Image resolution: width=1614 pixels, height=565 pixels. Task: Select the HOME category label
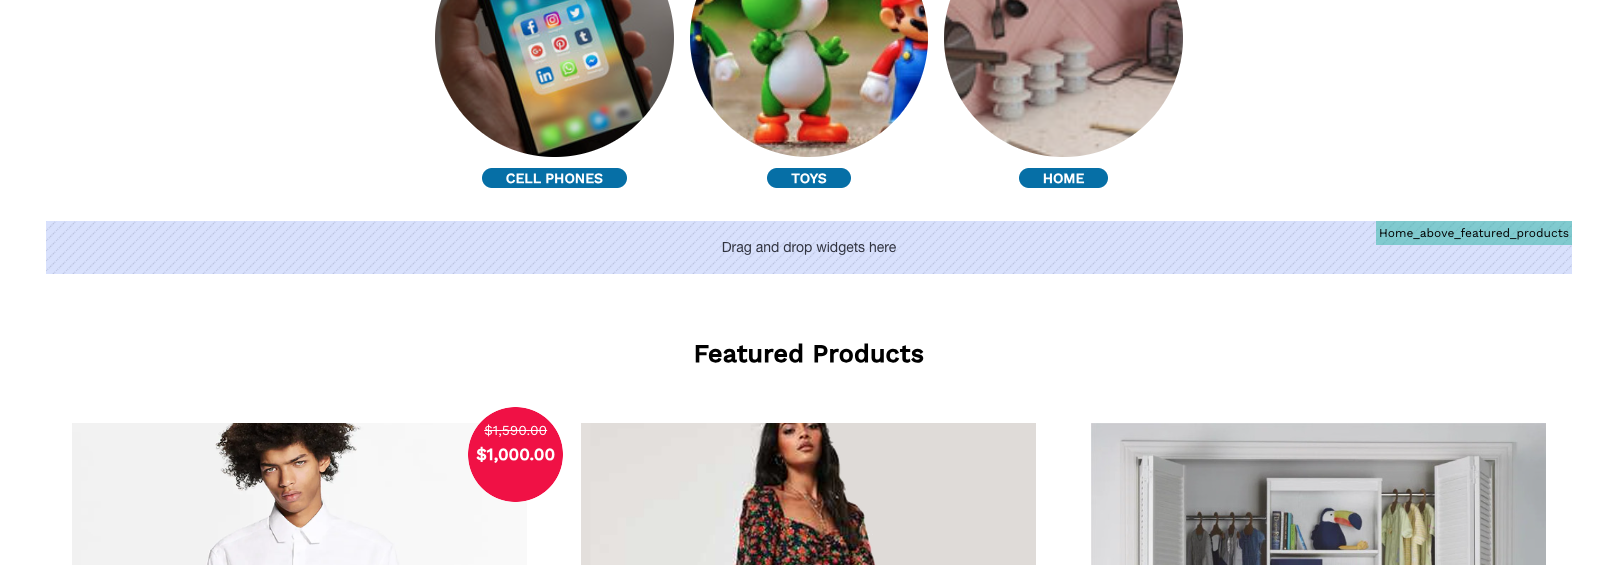[1063, 178]
